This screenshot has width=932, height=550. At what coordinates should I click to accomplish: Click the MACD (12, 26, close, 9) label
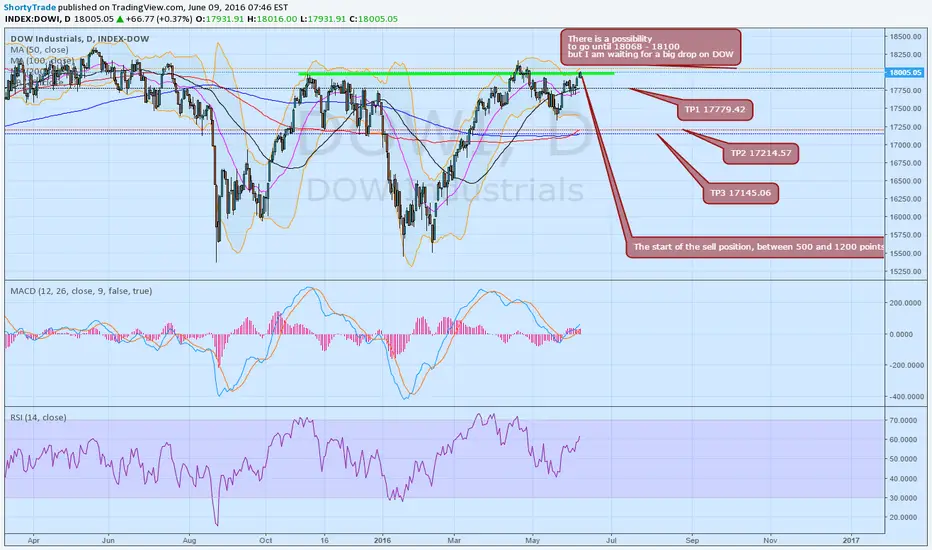coord(81,291)
